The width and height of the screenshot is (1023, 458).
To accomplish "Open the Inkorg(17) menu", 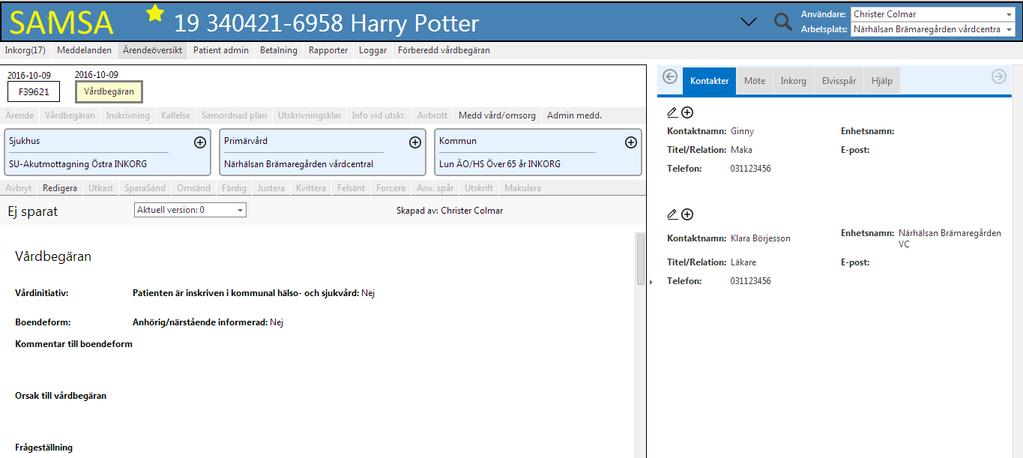I will [25, 50].
